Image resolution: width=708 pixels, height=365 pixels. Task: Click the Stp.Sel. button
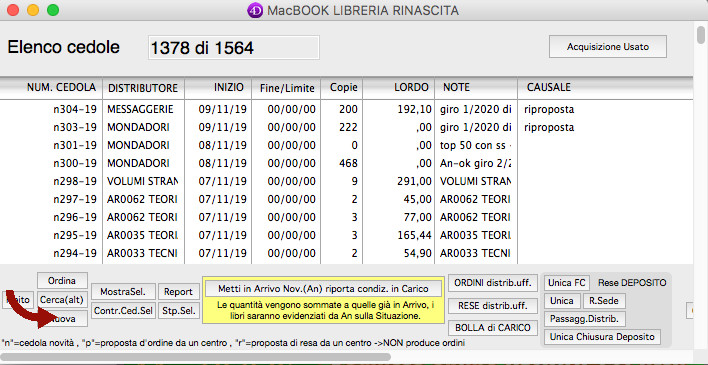pos(178,311)
